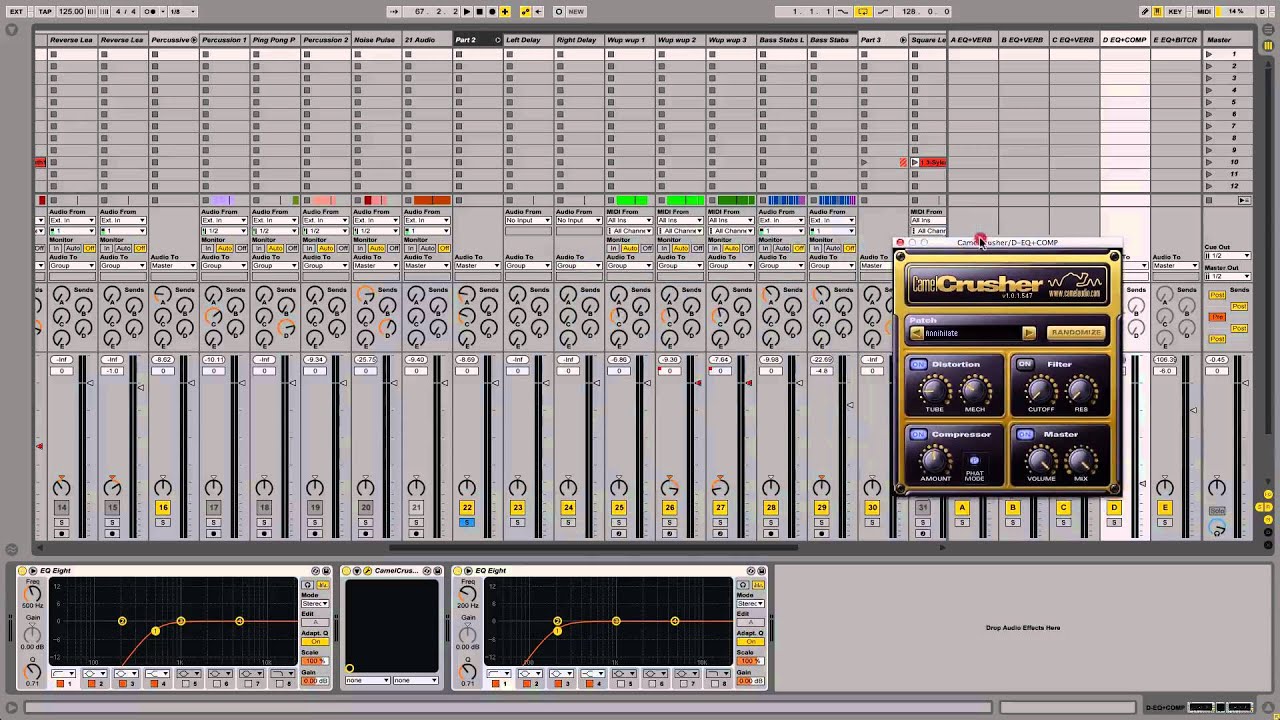The height and width of the screenshot is (720, 1280).
Task: Toggle the second EQ Eight device activator
Action: pyautogui.click(x=457, y=571)
